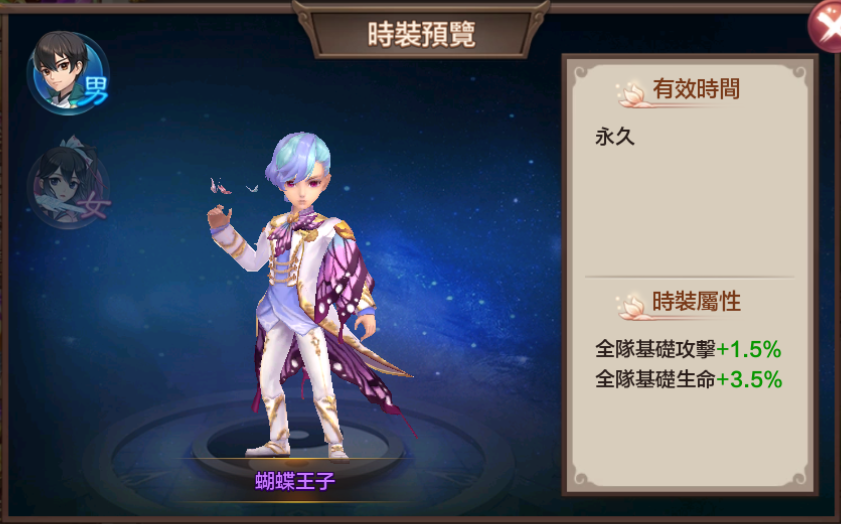Click the +3.5% green bonus value
841x524 pixels.
pos(749,380)
